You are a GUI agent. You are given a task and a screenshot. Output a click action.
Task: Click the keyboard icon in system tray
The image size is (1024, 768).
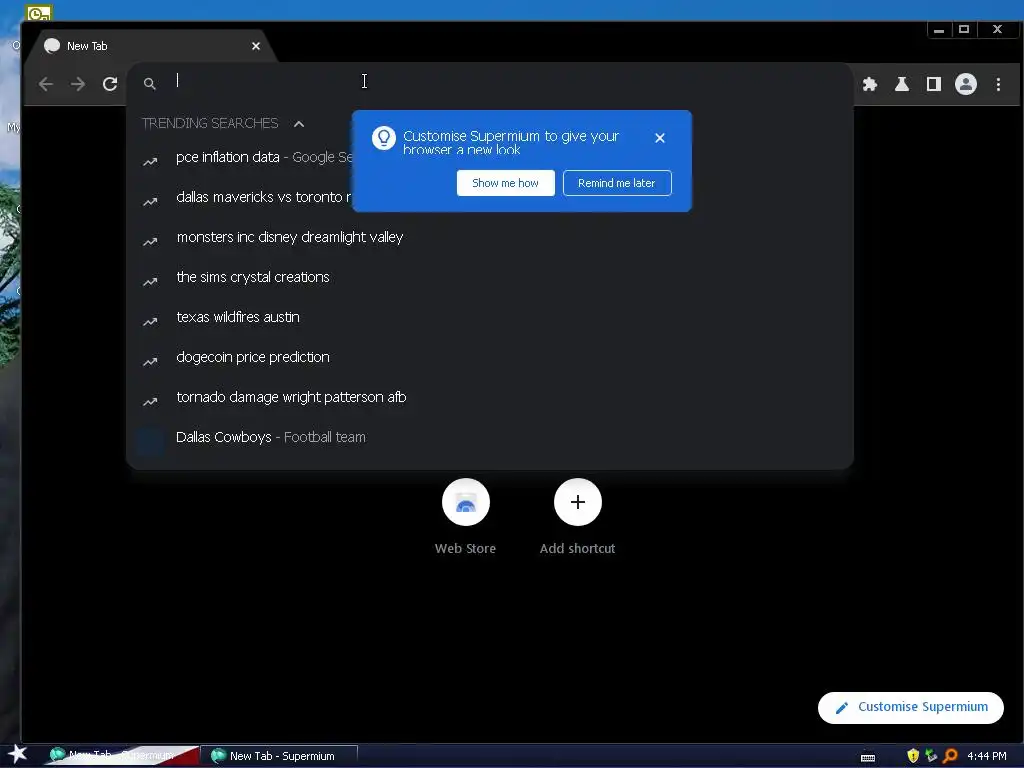click(868, 758)
